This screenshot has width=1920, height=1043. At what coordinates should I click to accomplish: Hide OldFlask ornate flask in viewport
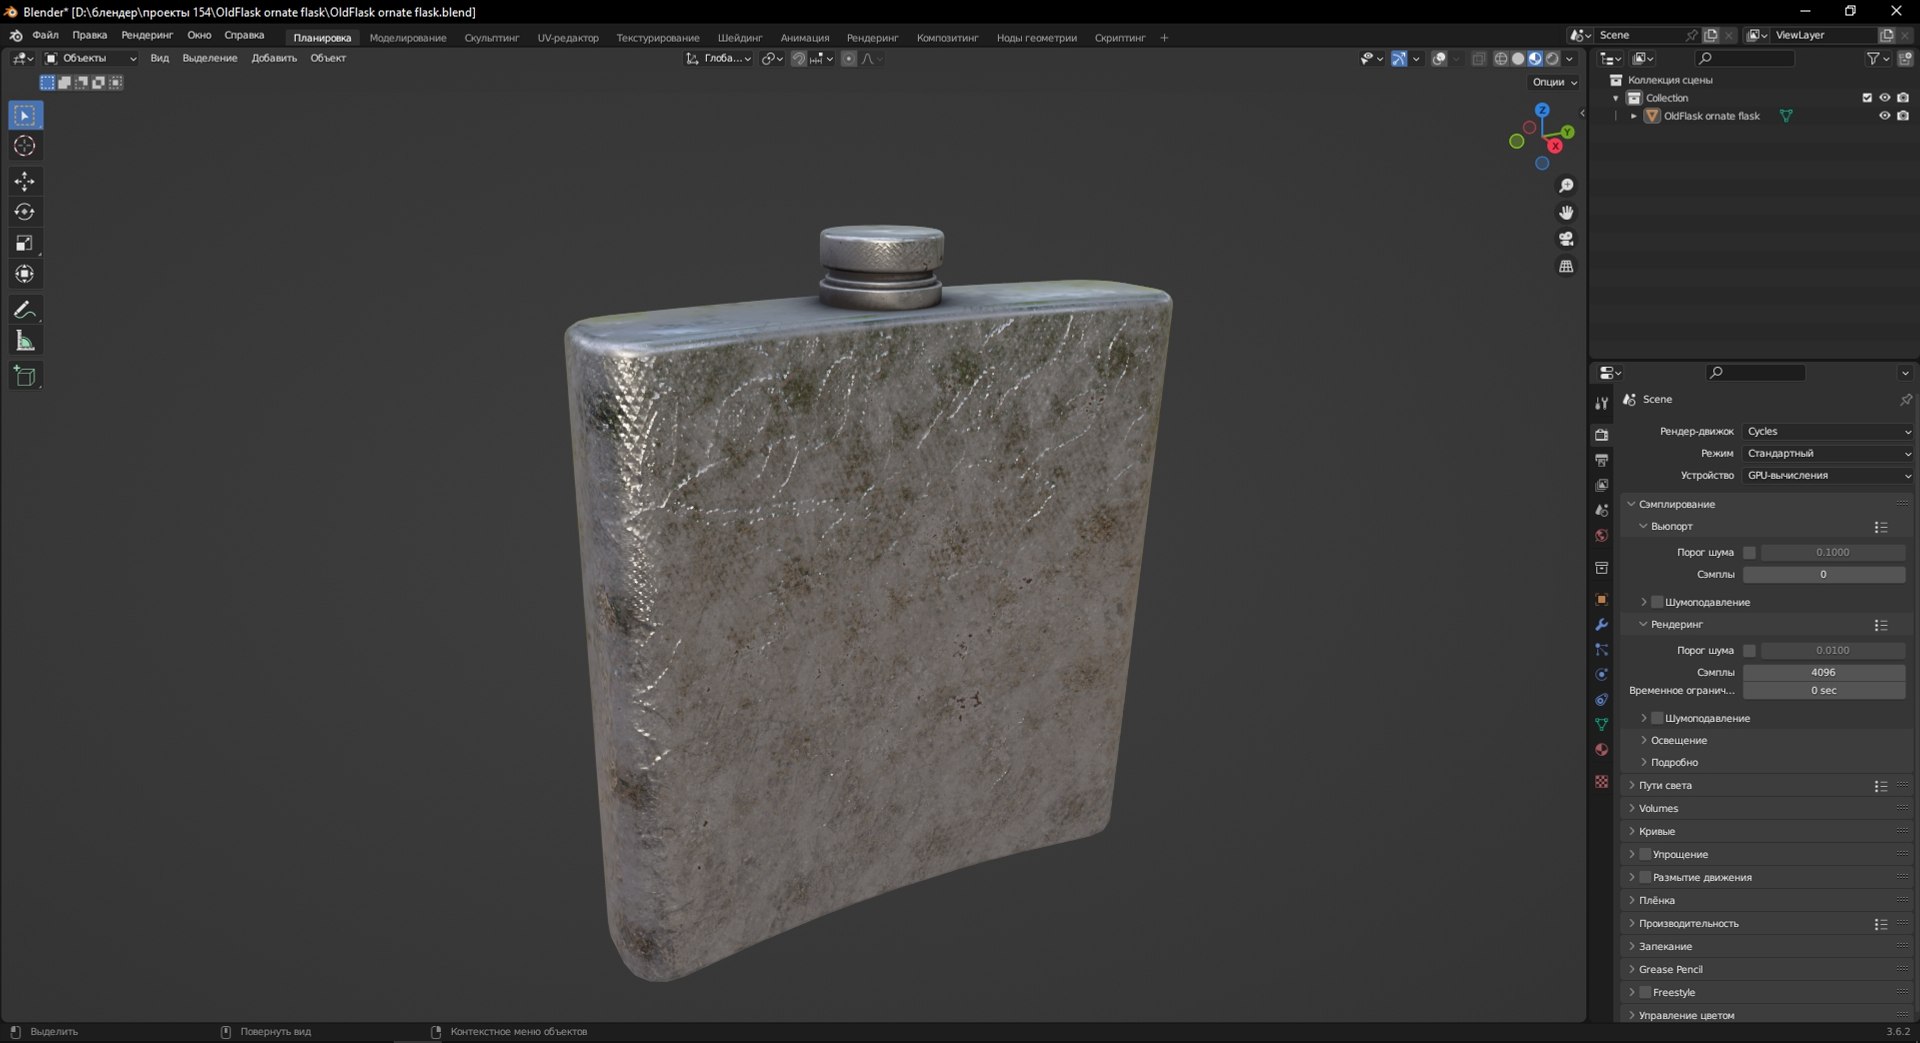1884,116
